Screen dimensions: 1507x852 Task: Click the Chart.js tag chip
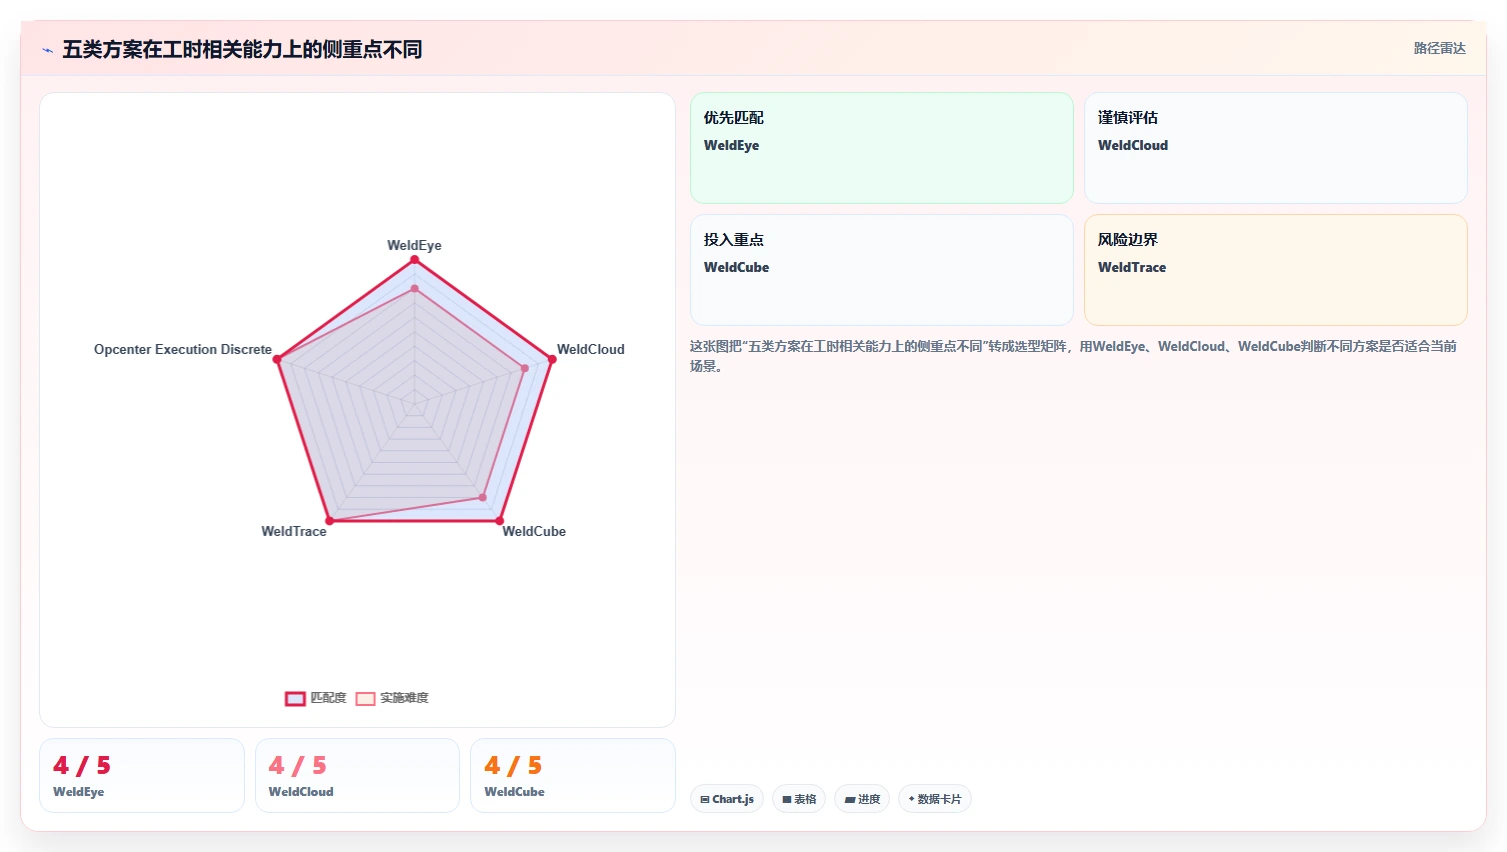tap(727, 799)
